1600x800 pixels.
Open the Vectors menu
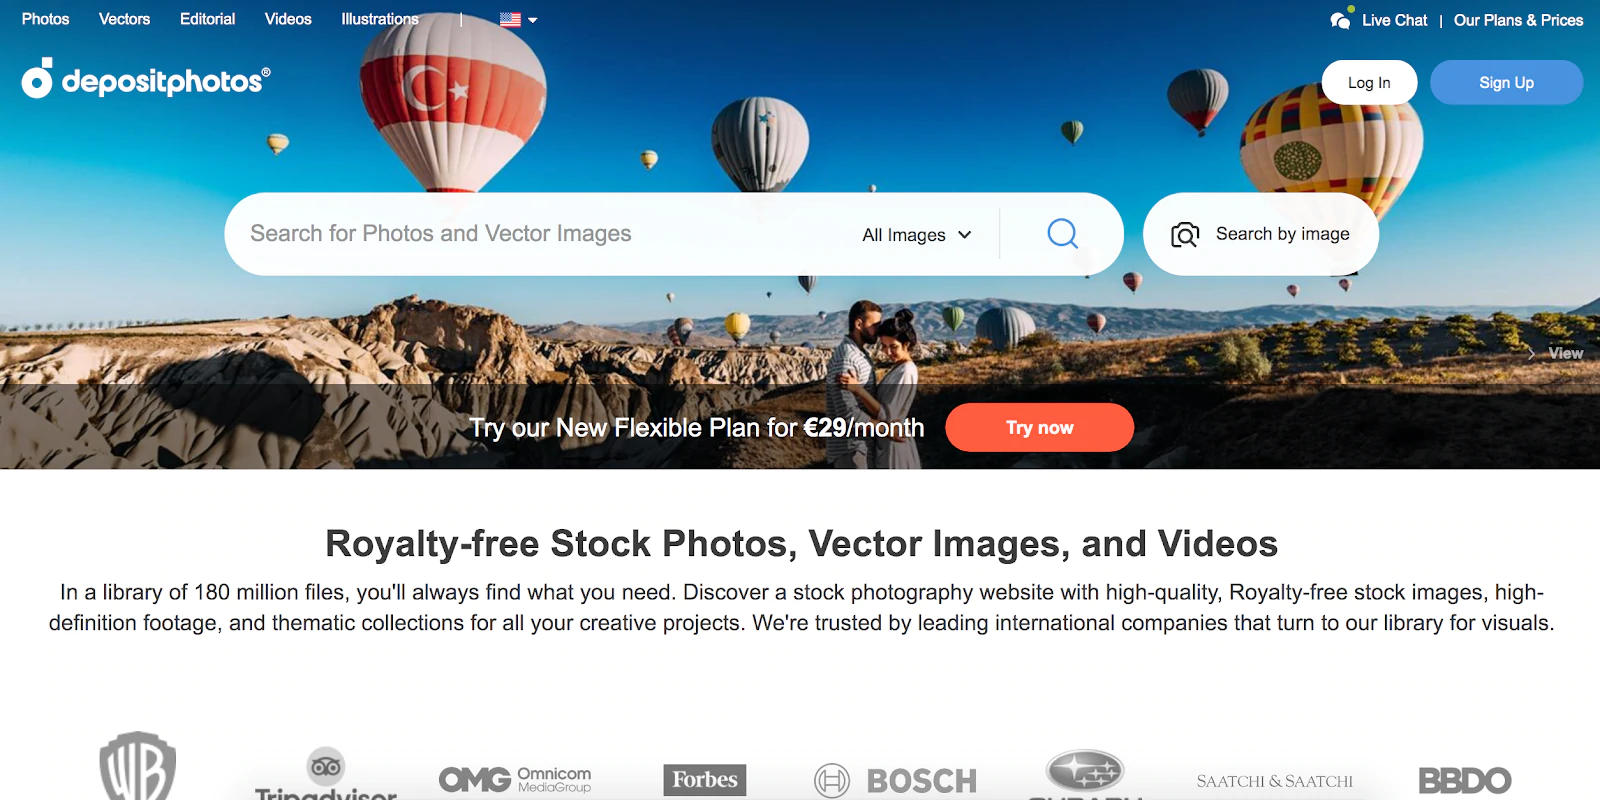point(124,19)
